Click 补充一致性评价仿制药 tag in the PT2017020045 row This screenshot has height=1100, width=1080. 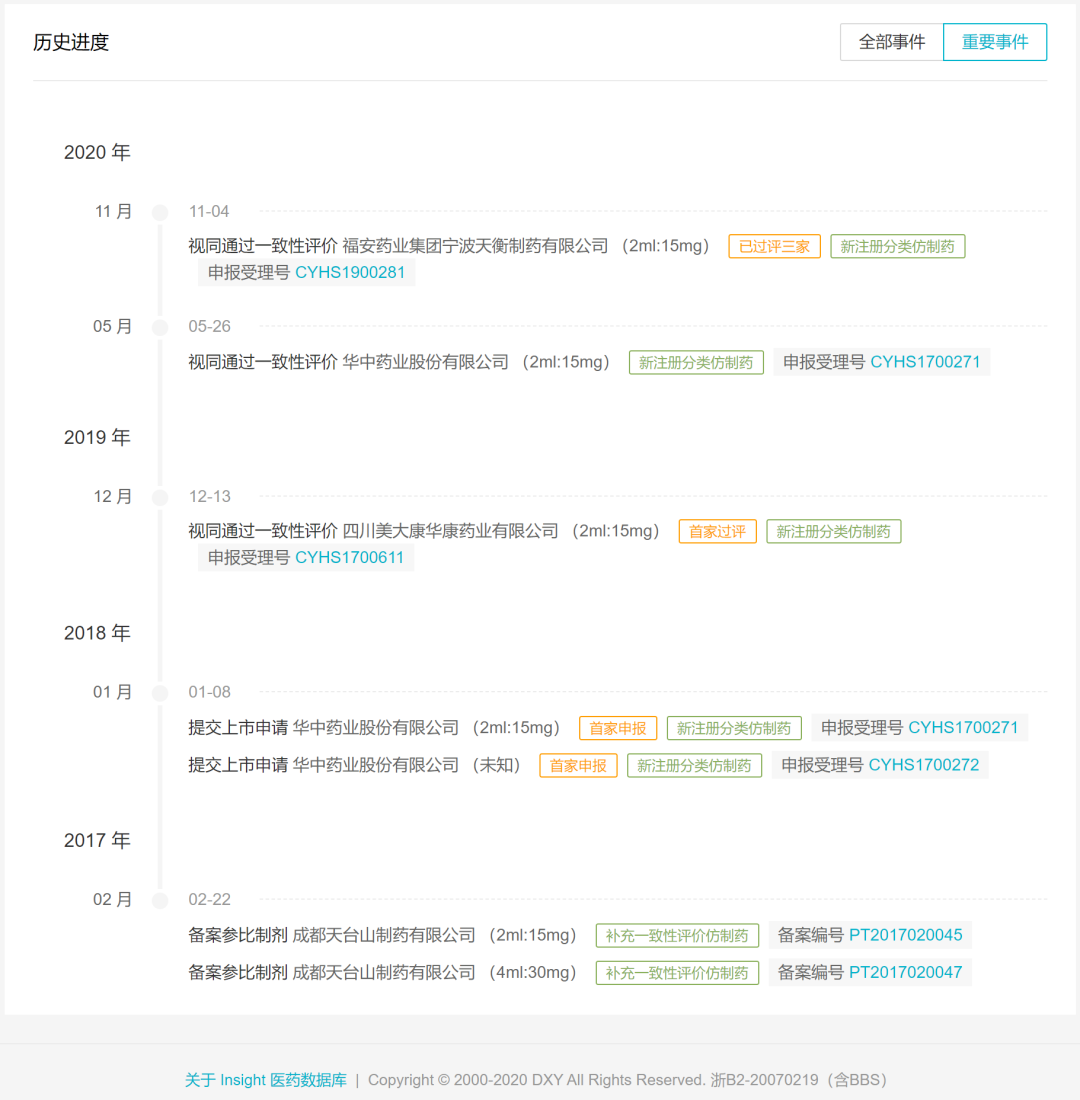tap(677, 936)
